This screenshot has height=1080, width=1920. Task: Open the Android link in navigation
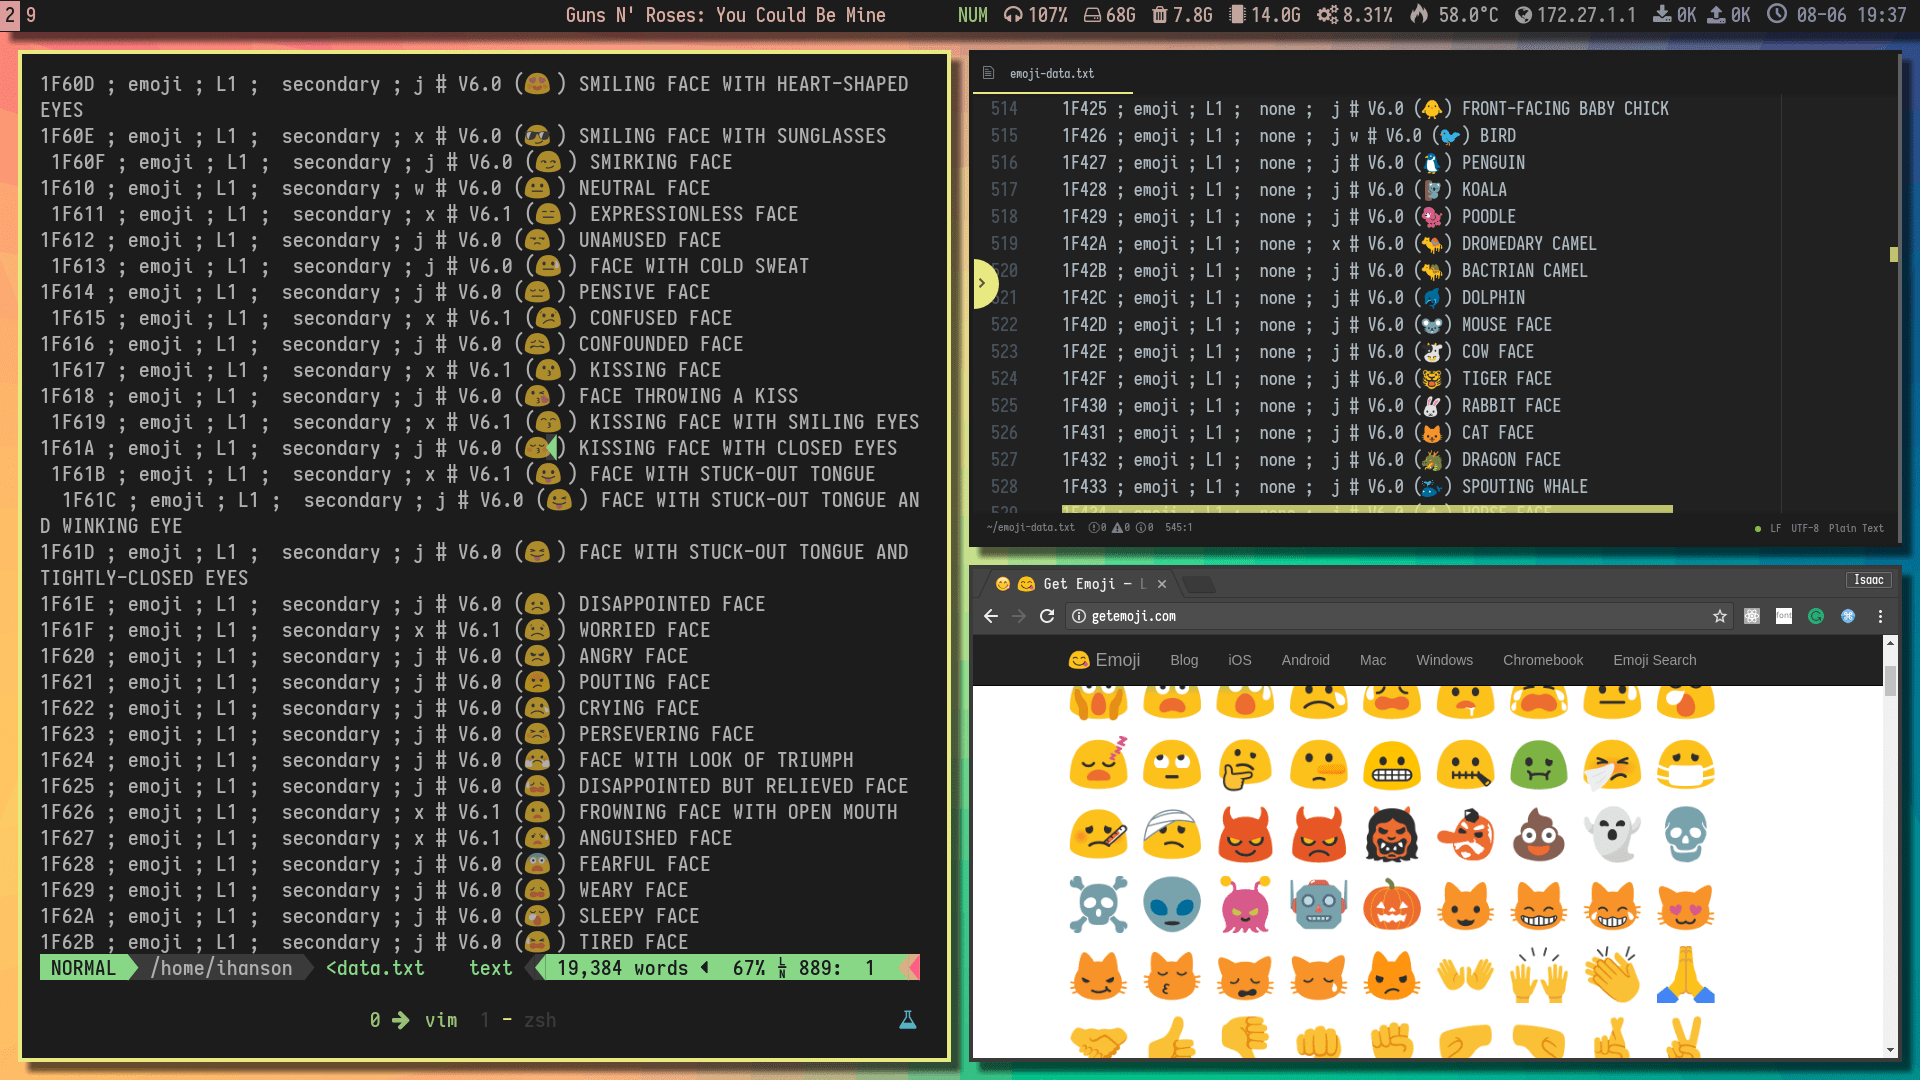(1305, 660)
